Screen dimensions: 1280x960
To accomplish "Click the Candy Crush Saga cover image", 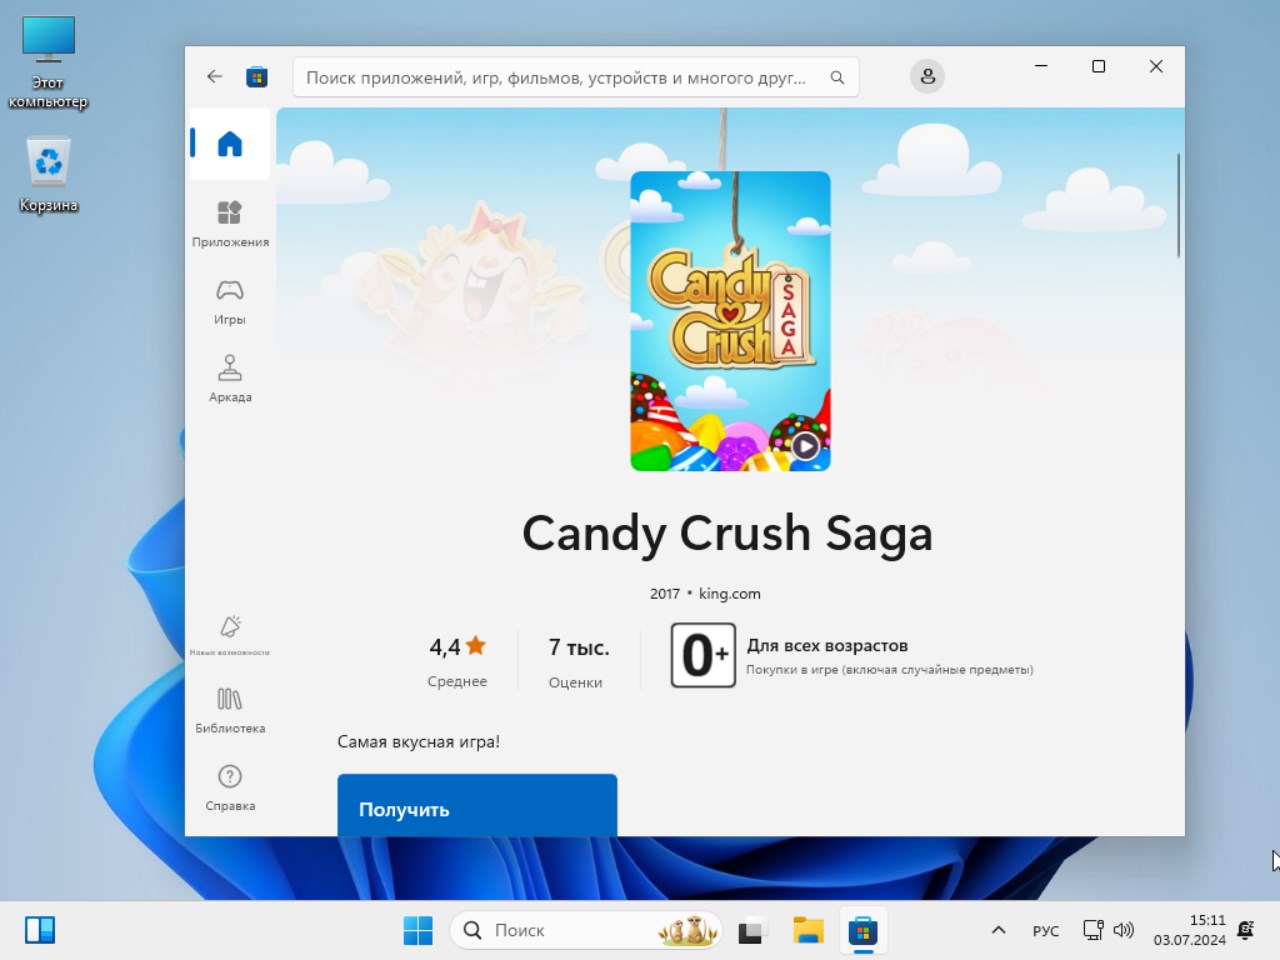I will [x=730, y=321].
